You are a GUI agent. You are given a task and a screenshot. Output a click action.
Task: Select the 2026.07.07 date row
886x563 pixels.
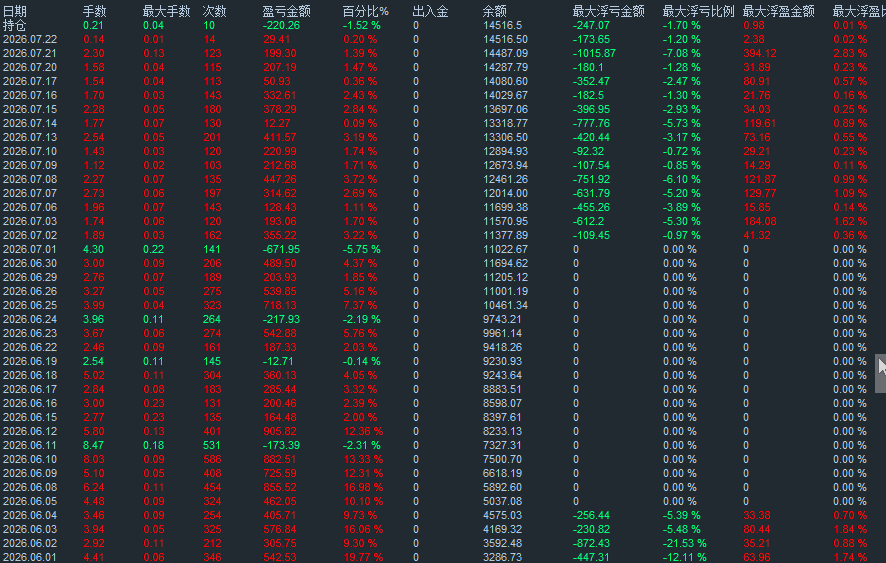point(30,193)
